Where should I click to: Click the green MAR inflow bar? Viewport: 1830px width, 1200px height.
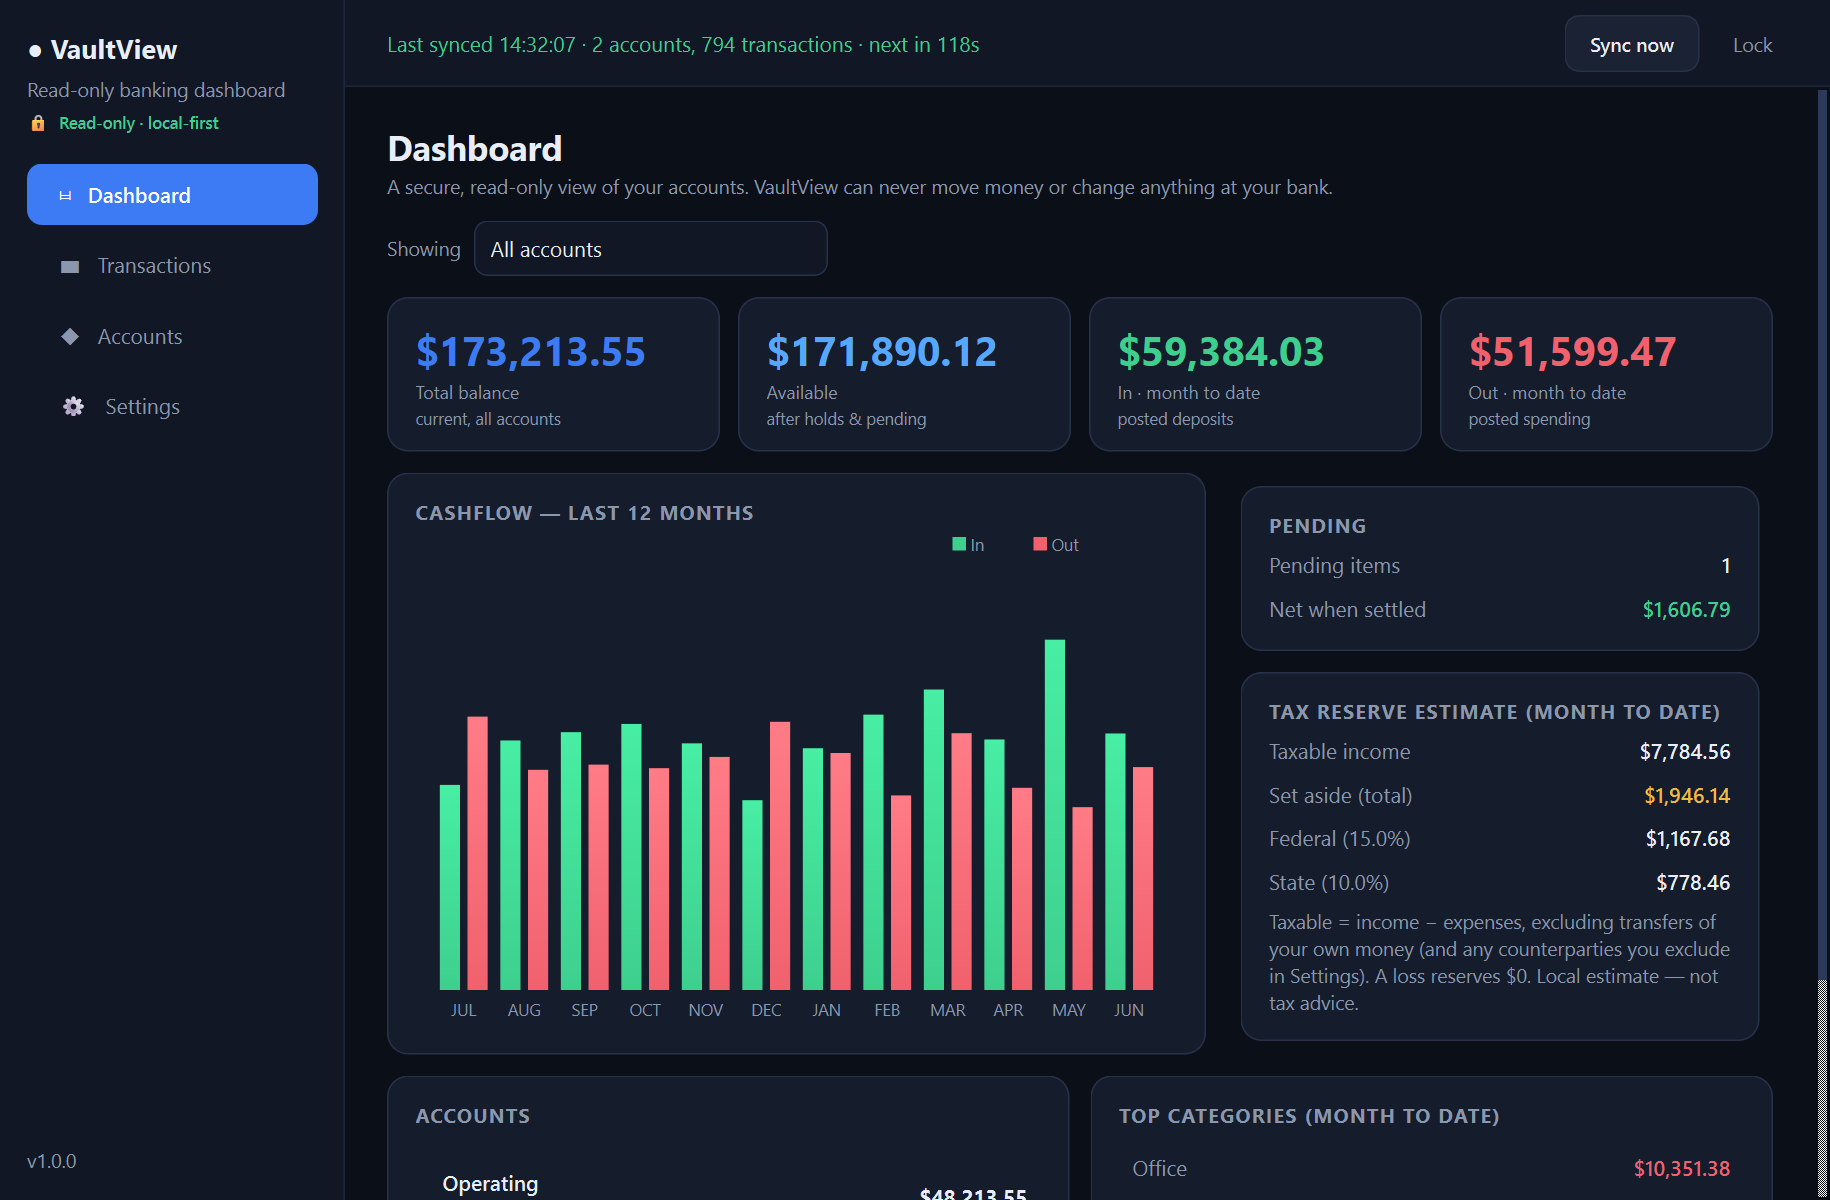click(x=934, y=839)
